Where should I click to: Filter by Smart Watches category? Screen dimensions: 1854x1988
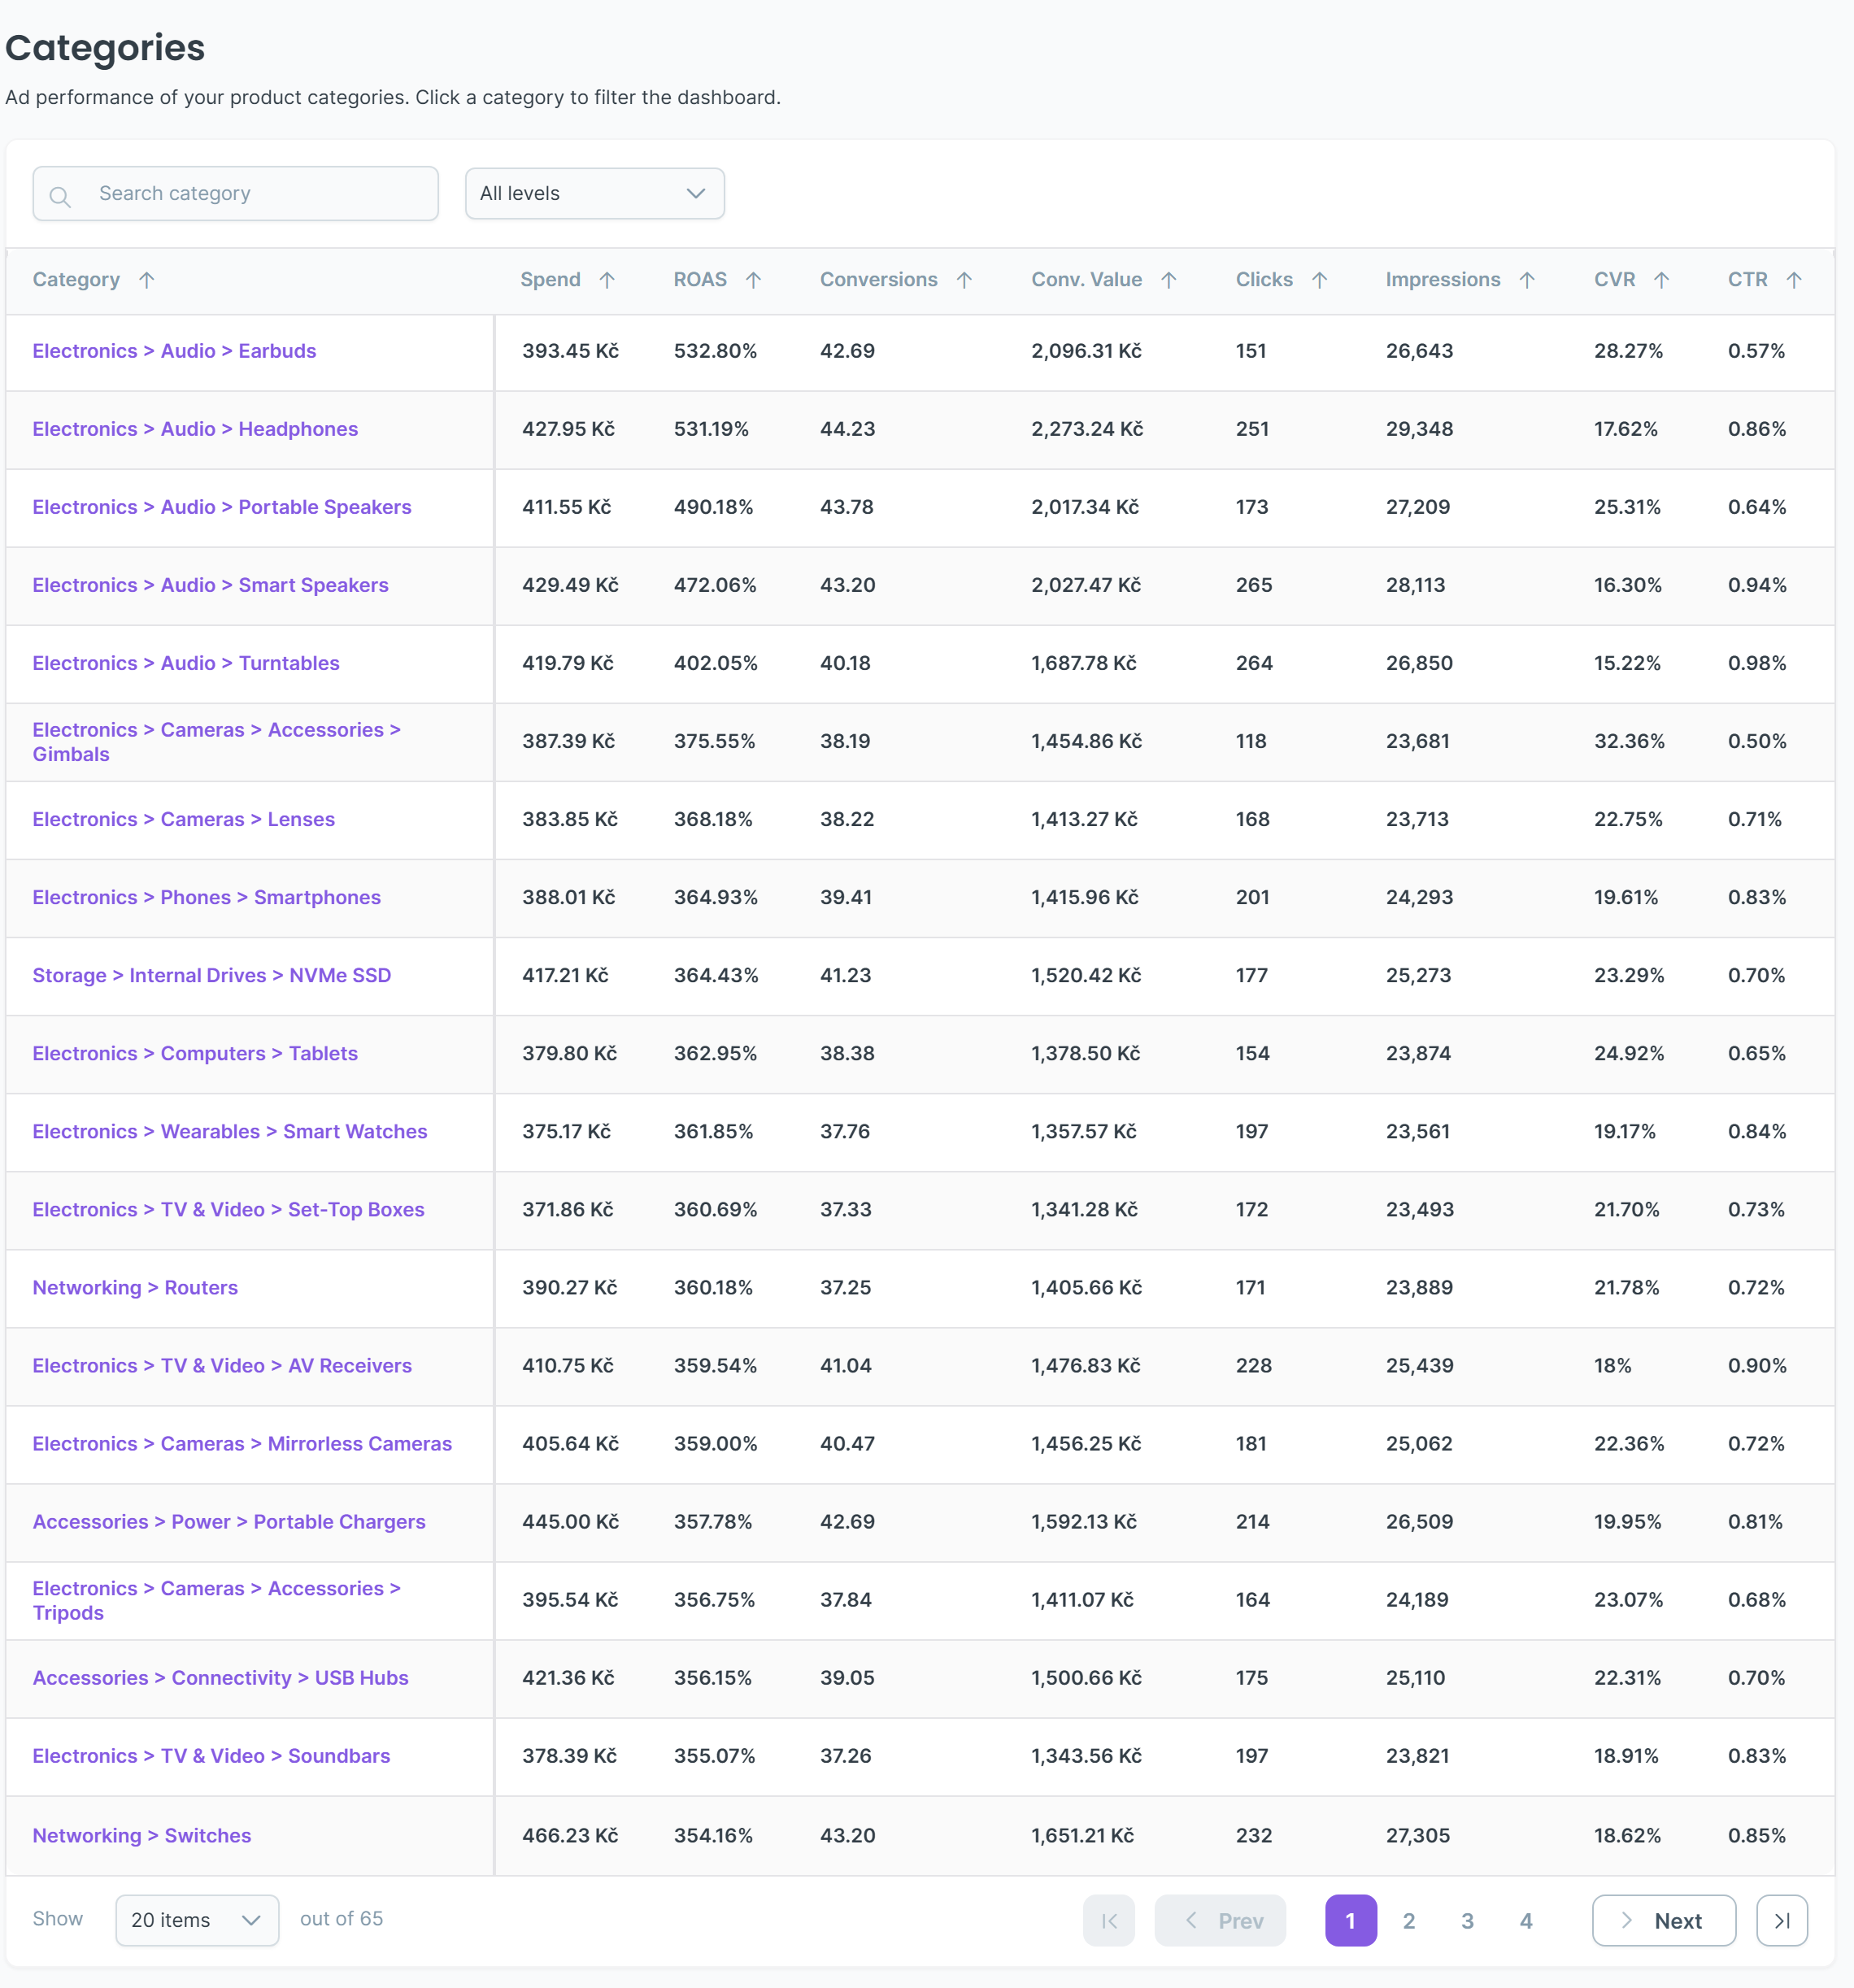[x=230, y=1131]
